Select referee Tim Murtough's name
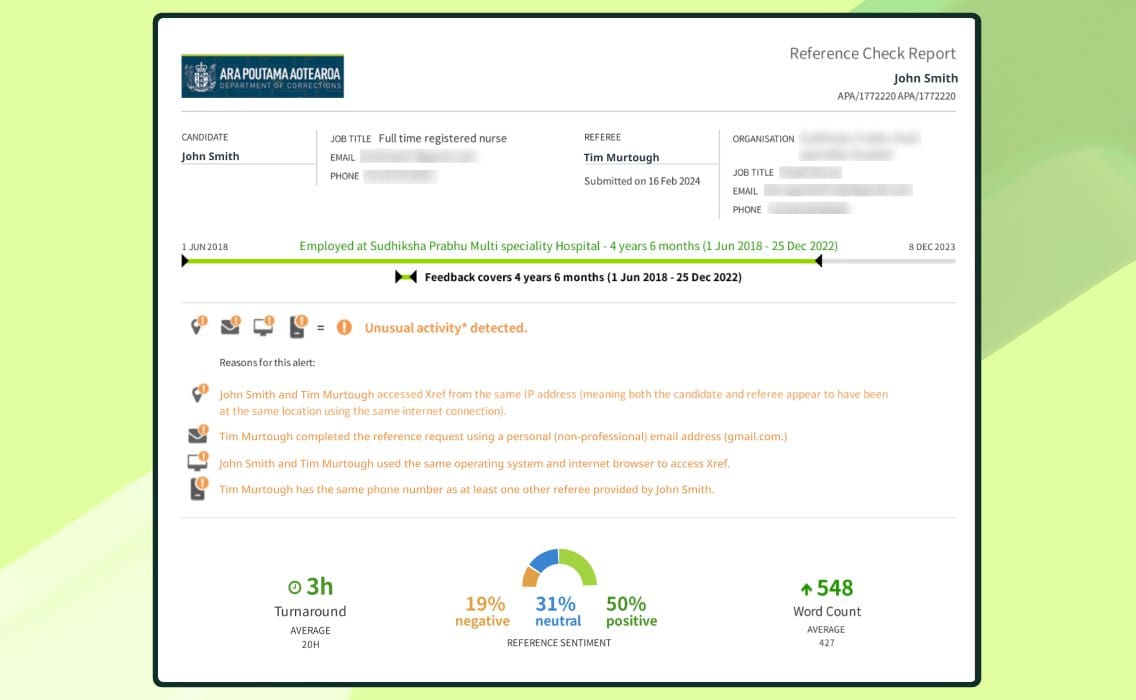Viewport: 1136px width, 700px height. pyautogui.click(x=621, y=157)
